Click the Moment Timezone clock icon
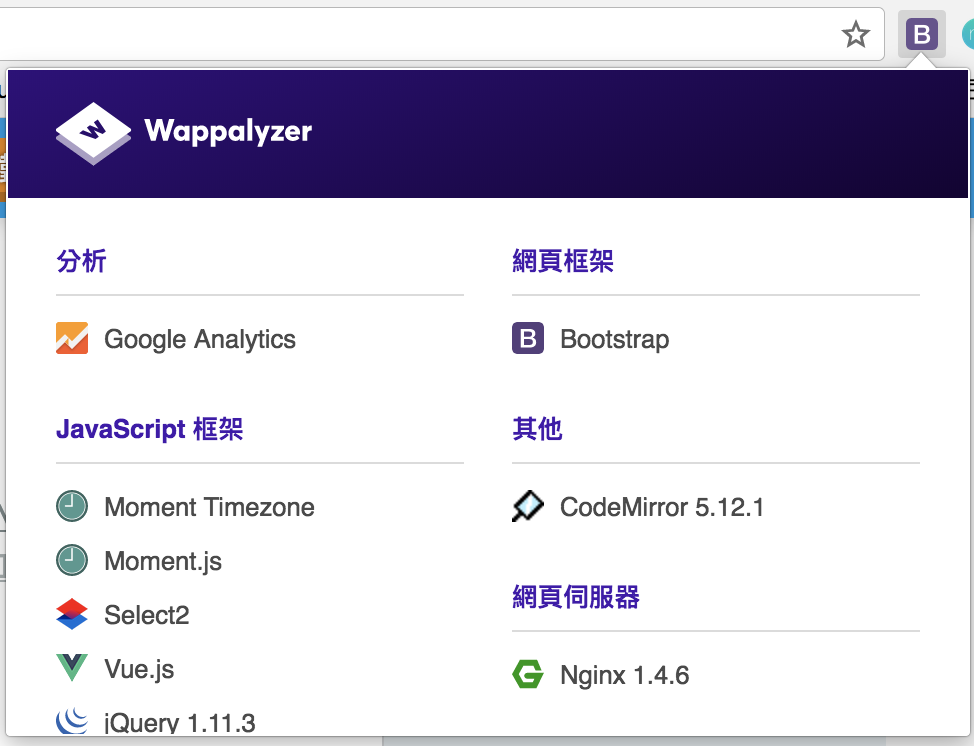The width and height of the screenshot is (974, 746). point(72,506)
